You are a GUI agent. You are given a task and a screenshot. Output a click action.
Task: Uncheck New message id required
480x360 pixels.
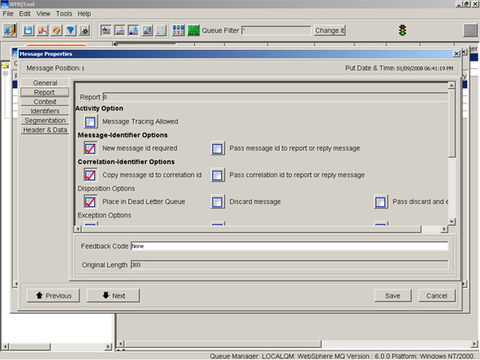coord(90,148)
